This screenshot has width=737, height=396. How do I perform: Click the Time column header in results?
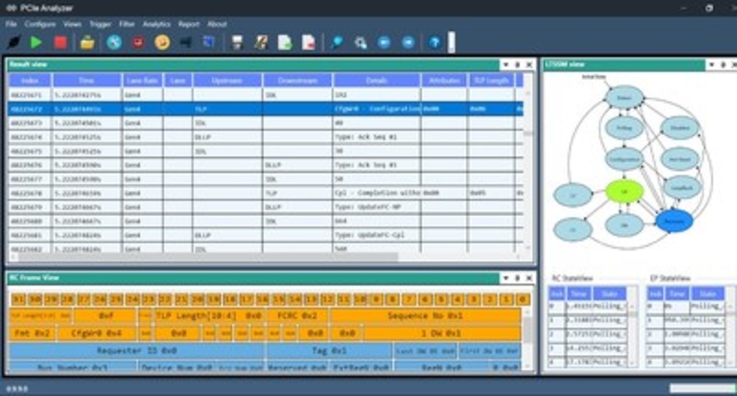pos(86,80)
